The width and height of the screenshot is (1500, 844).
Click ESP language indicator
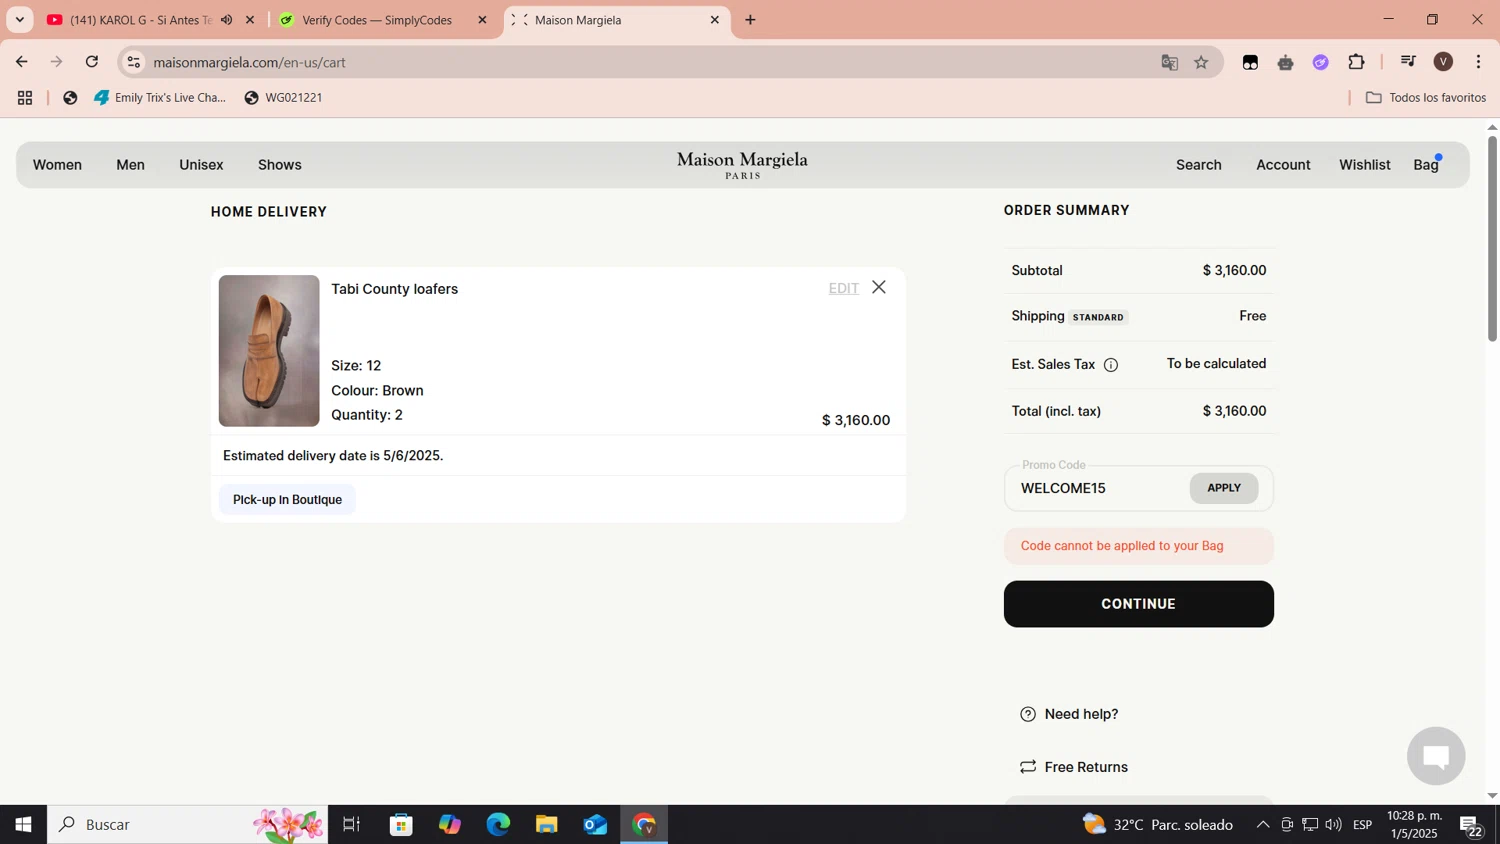click(1362, 825)
